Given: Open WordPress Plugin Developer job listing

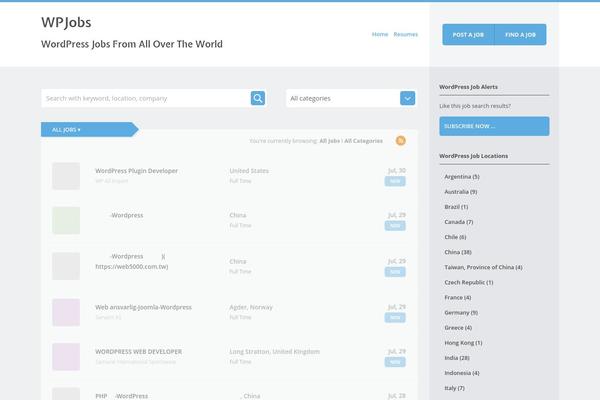Looking at the screenshot, I should pyautogui.click(x=137, y=171).
